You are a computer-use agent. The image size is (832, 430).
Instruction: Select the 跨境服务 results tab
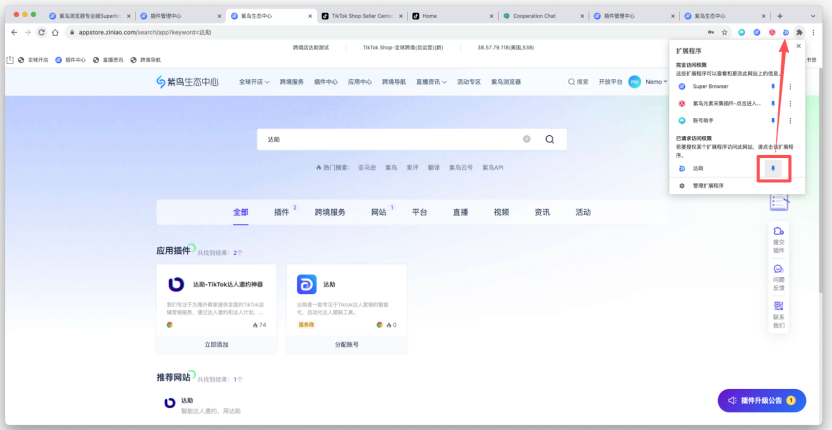(x=329, y=212)
